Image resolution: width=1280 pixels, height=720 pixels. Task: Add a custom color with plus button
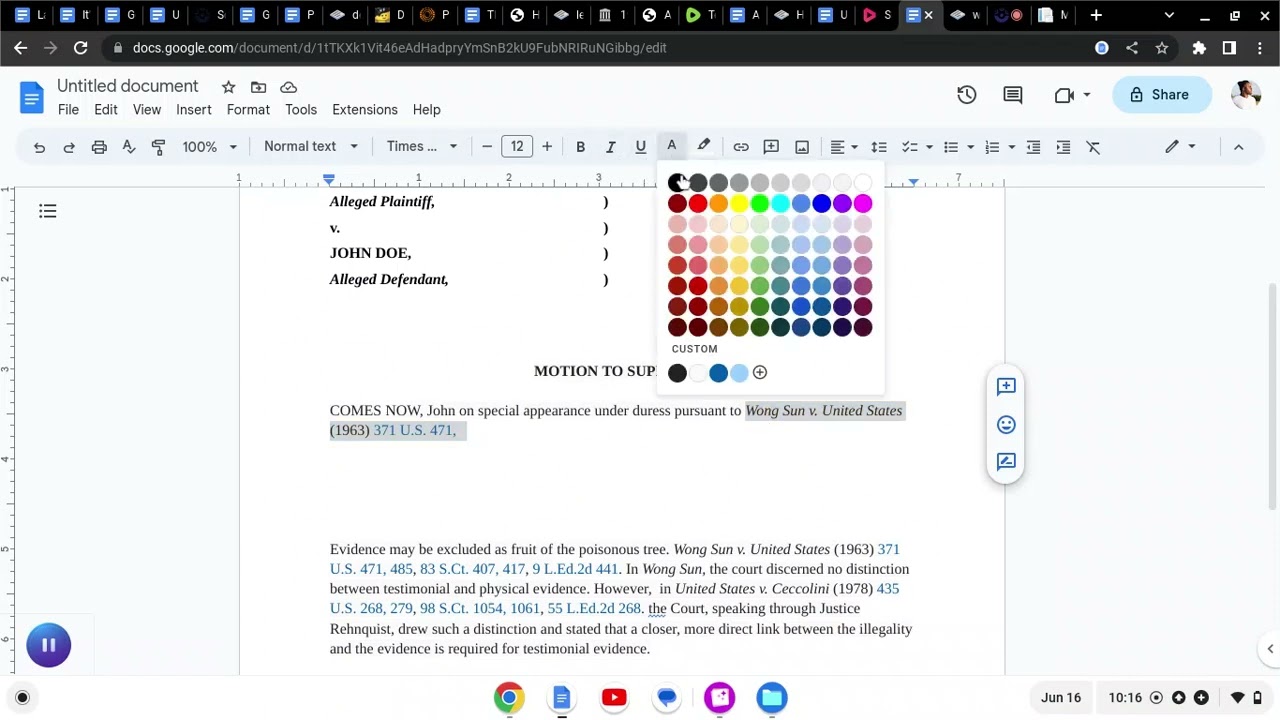click(760, 373)
